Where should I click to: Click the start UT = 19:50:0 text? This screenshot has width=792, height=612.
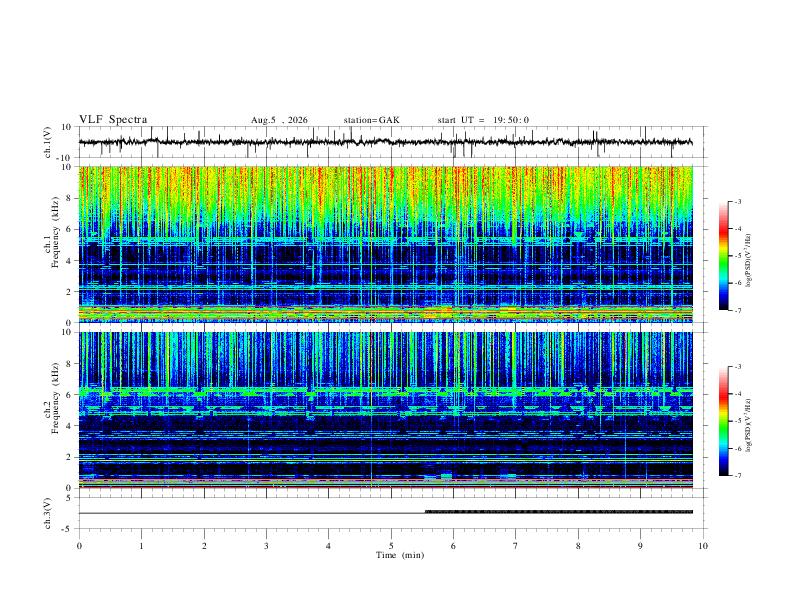click(483, 120)
